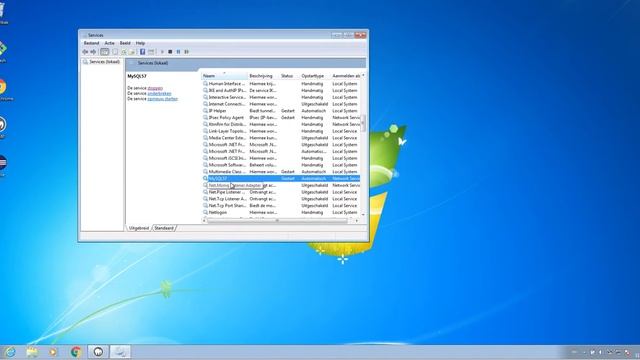
Task: Open the Help menu
Action: [140, 43]
